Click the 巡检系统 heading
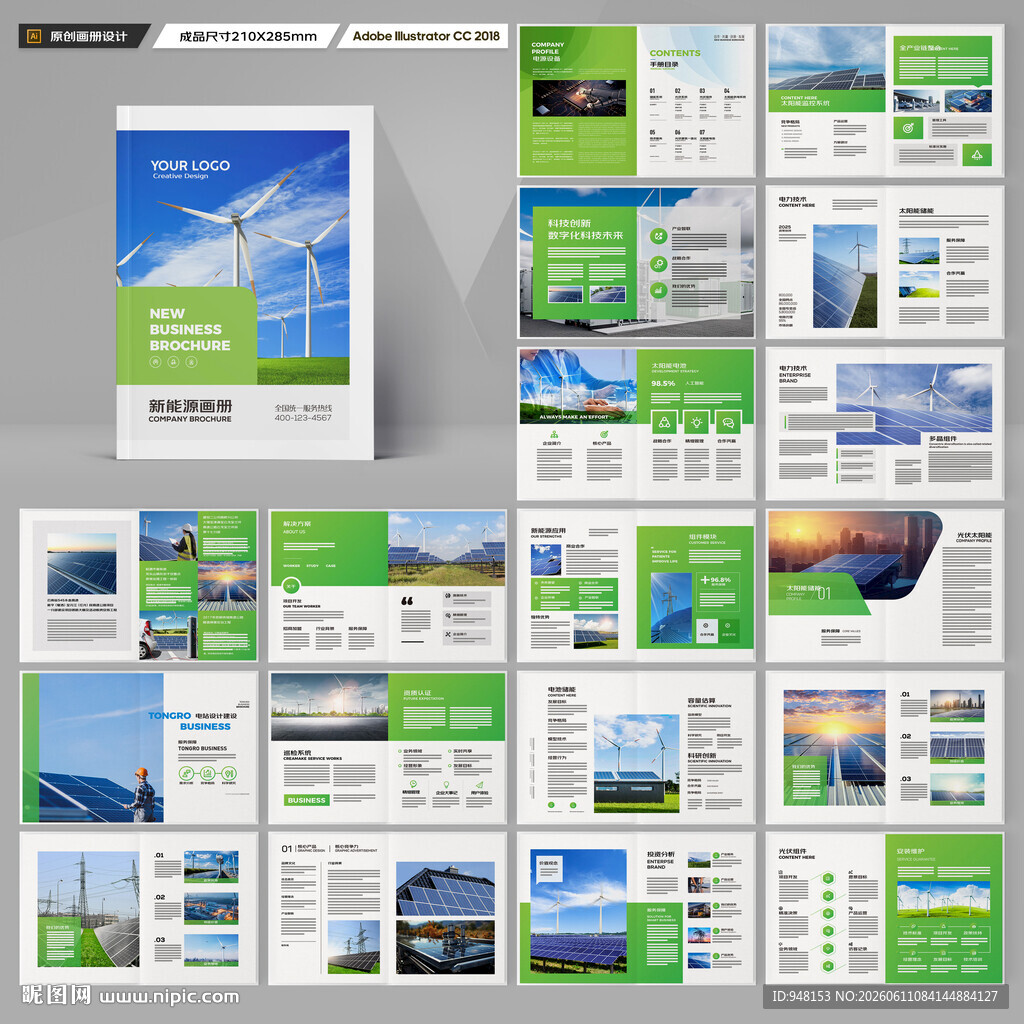 [x=297, y=753]
